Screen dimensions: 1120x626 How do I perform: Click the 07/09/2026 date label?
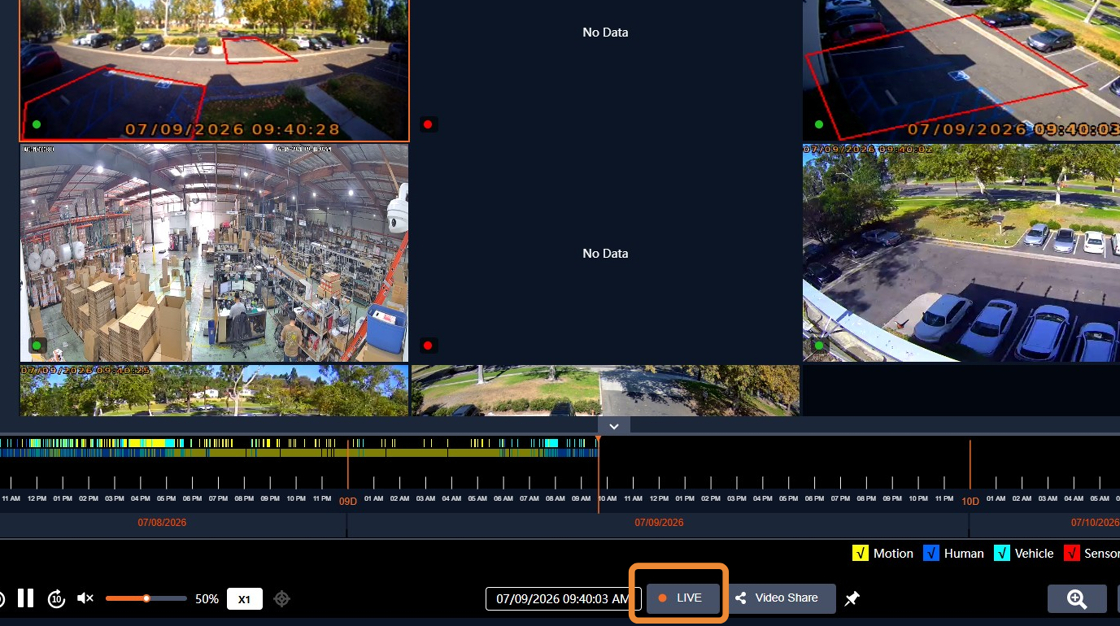[x=659, y=522]
